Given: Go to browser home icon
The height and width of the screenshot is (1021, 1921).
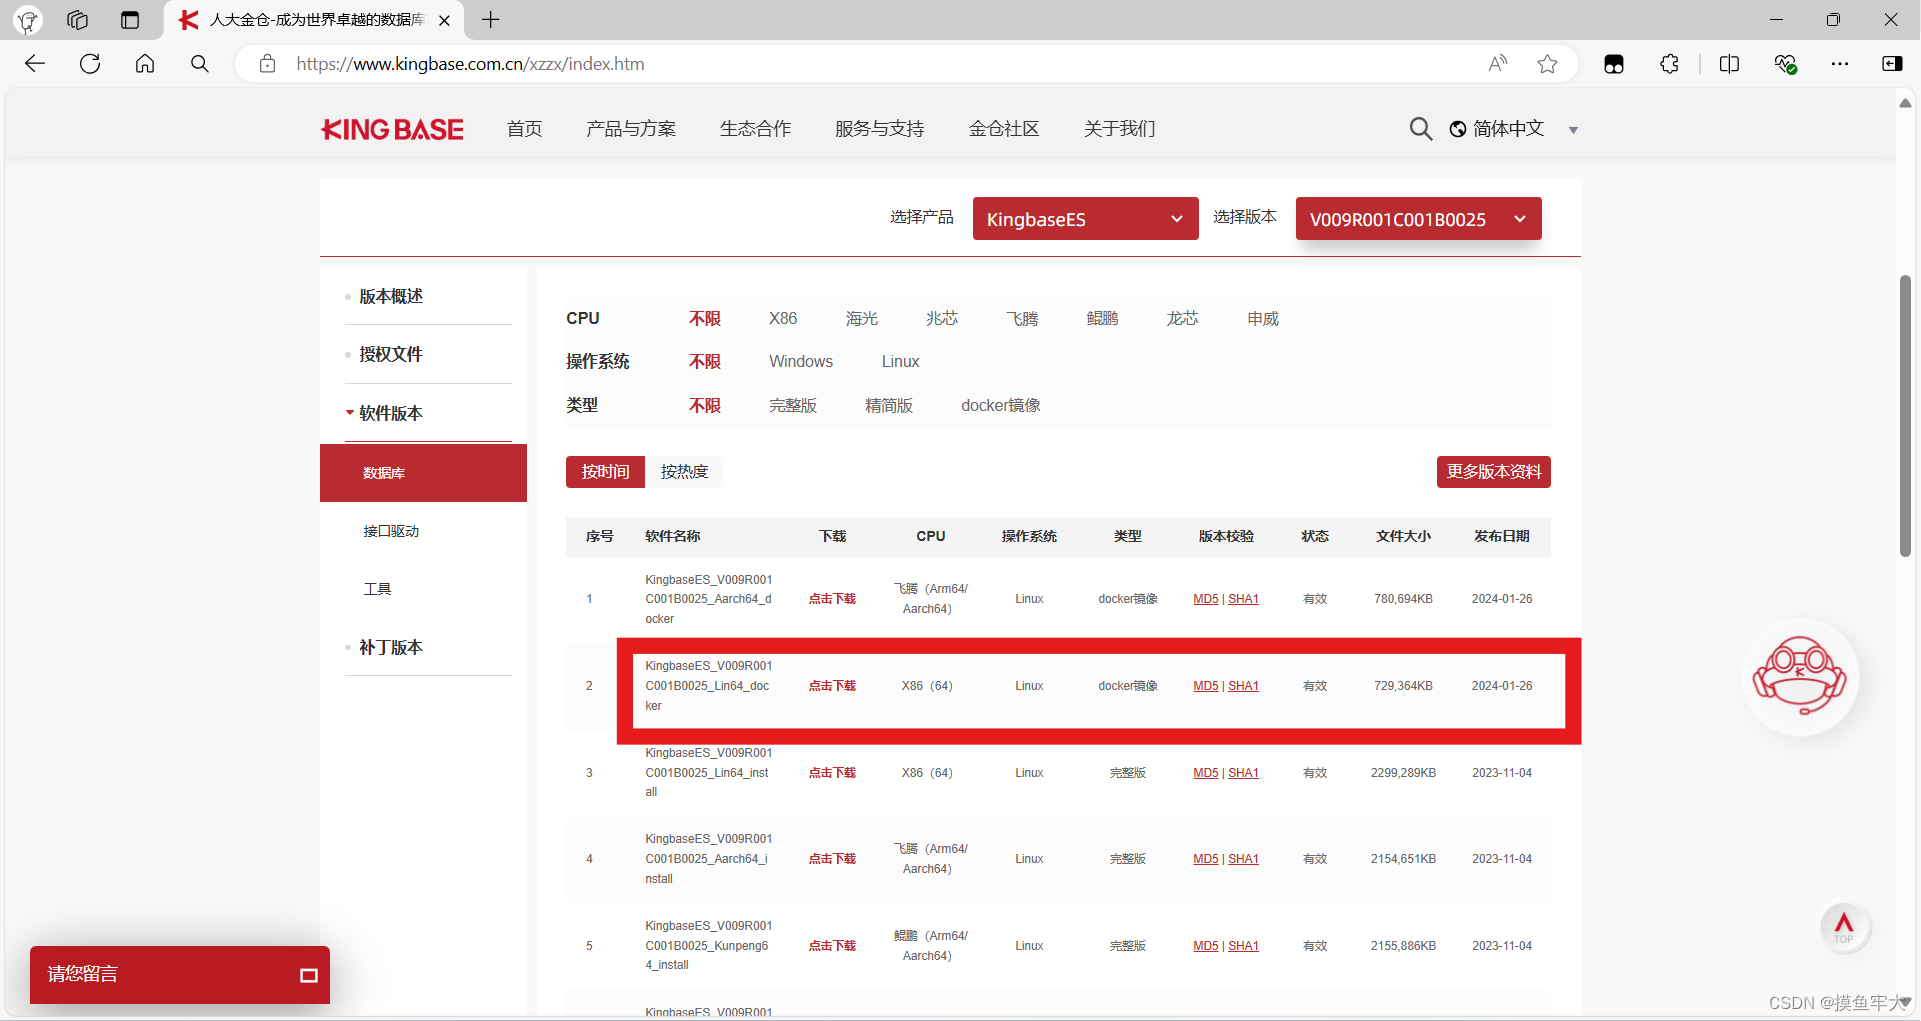Looking at the screenshot, I should (145, 64).
